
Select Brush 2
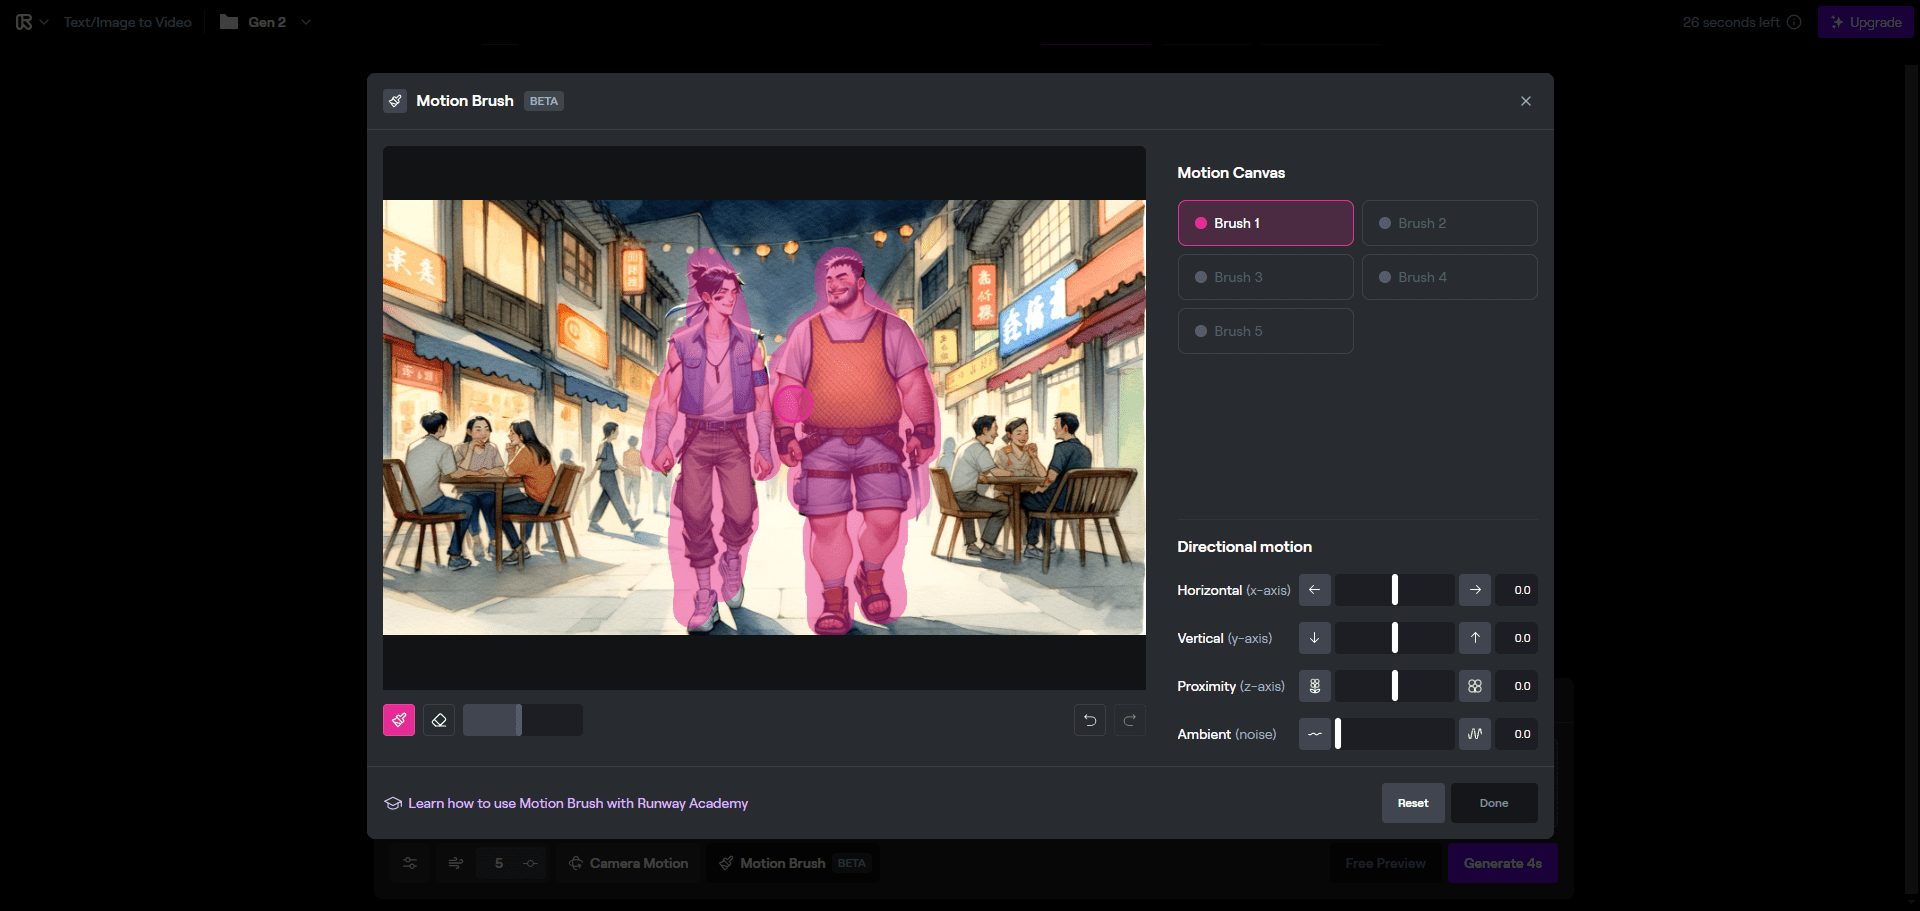(x=1449, y=223)
